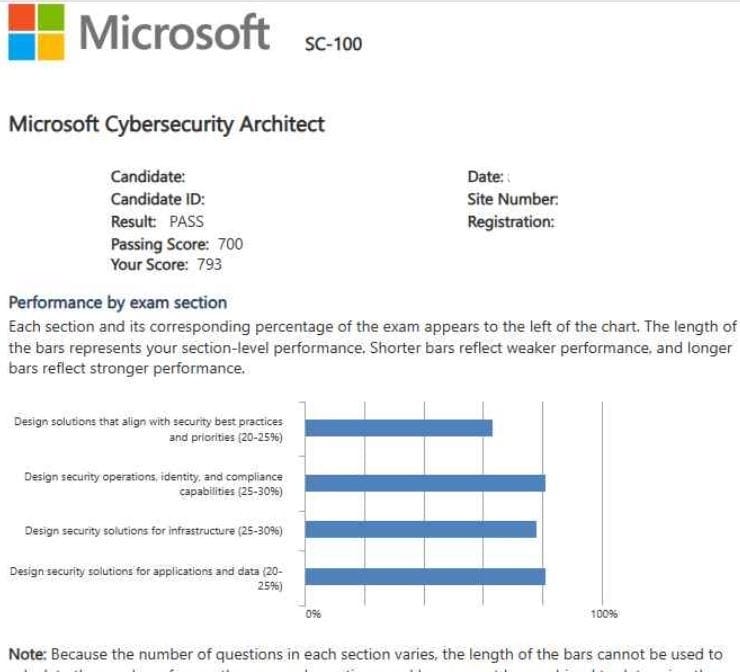Viewport: 740px width, 672px height.
Task: Click the applications and data bar
Action: pyautogui.click(x=425, y=576)
